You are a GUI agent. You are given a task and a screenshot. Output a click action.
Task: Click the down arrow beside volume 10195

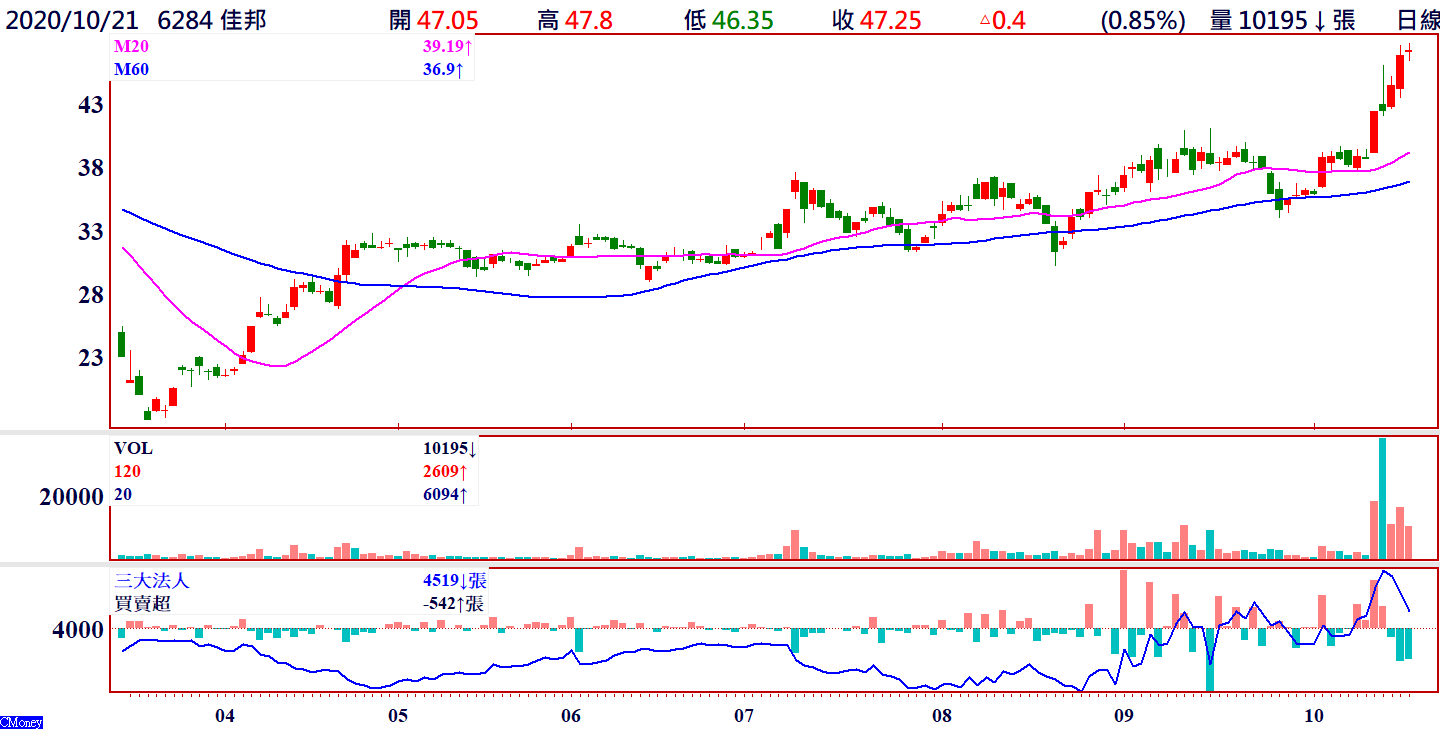click(x=1318, y=20)
